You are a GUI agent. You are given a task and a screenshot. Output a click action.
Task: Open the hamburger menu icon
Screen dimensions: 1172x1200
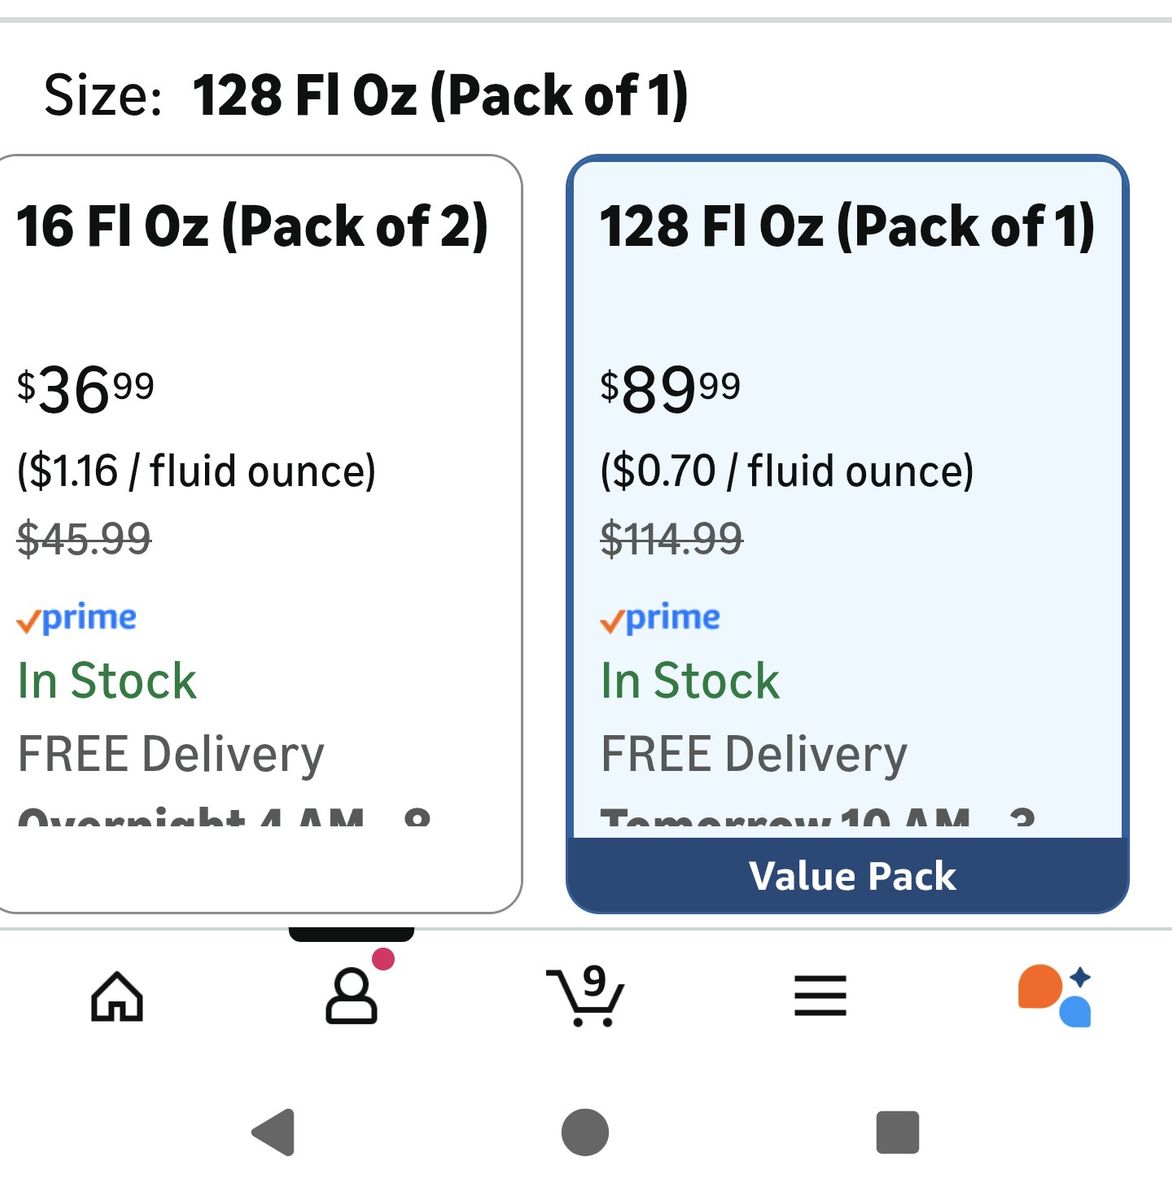coord(820,996)
